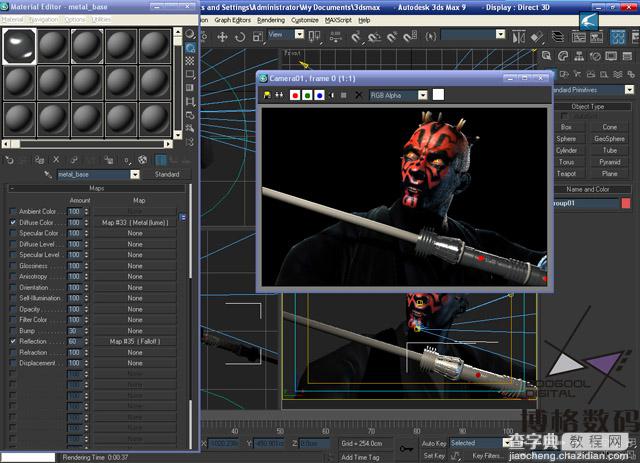Click horizontal scrollbar under material sample slots
The image size is (640, 463).
coord(87,144)
